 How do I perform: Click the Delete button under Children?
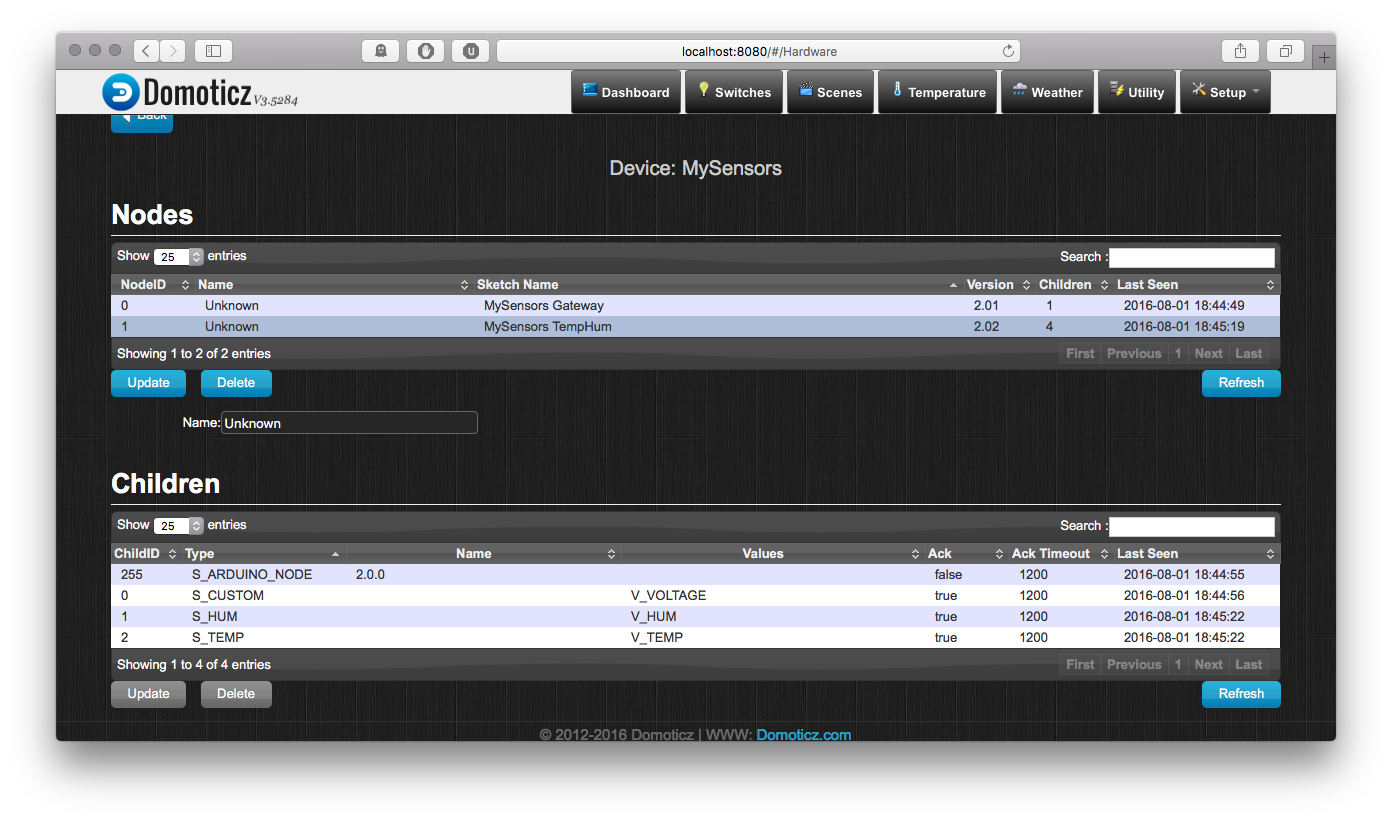(x=236, y=694)
